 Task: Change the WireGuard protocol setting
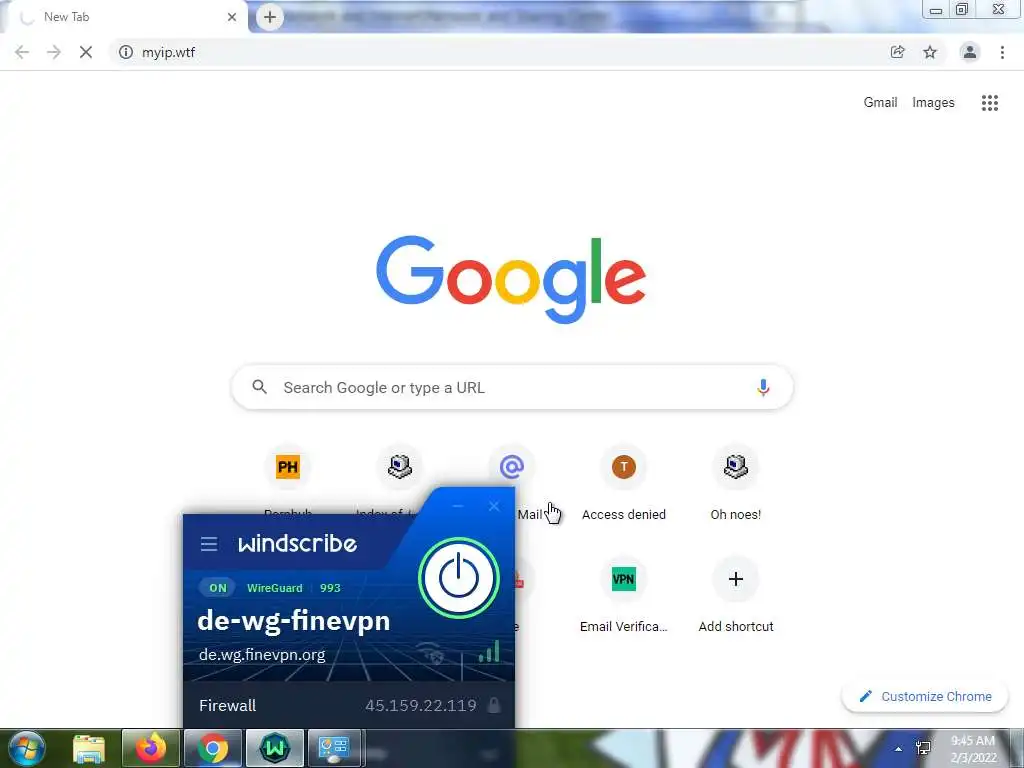point(274,588)
